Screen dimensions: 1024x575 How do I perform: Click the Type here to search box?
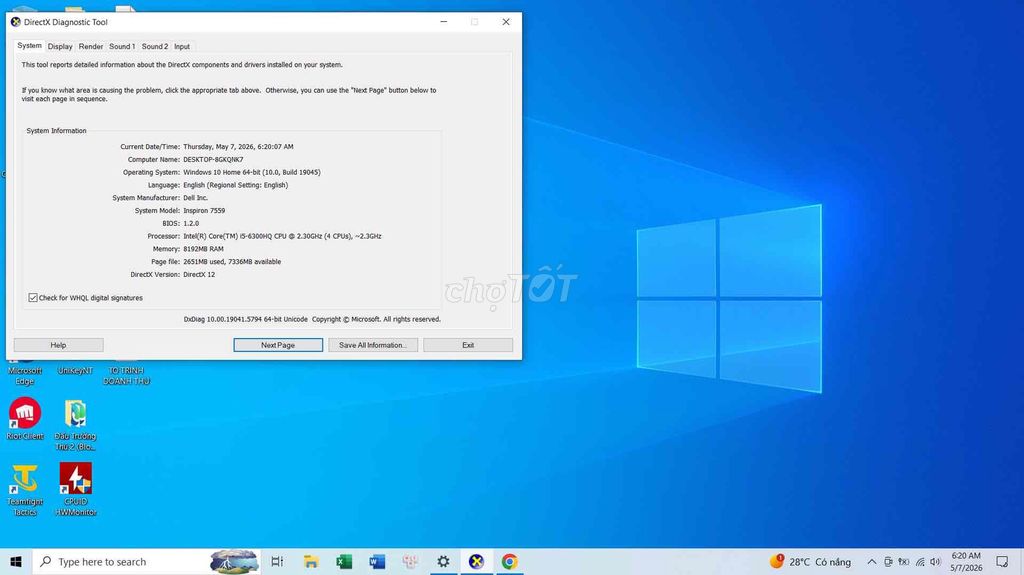coord(147,561)
